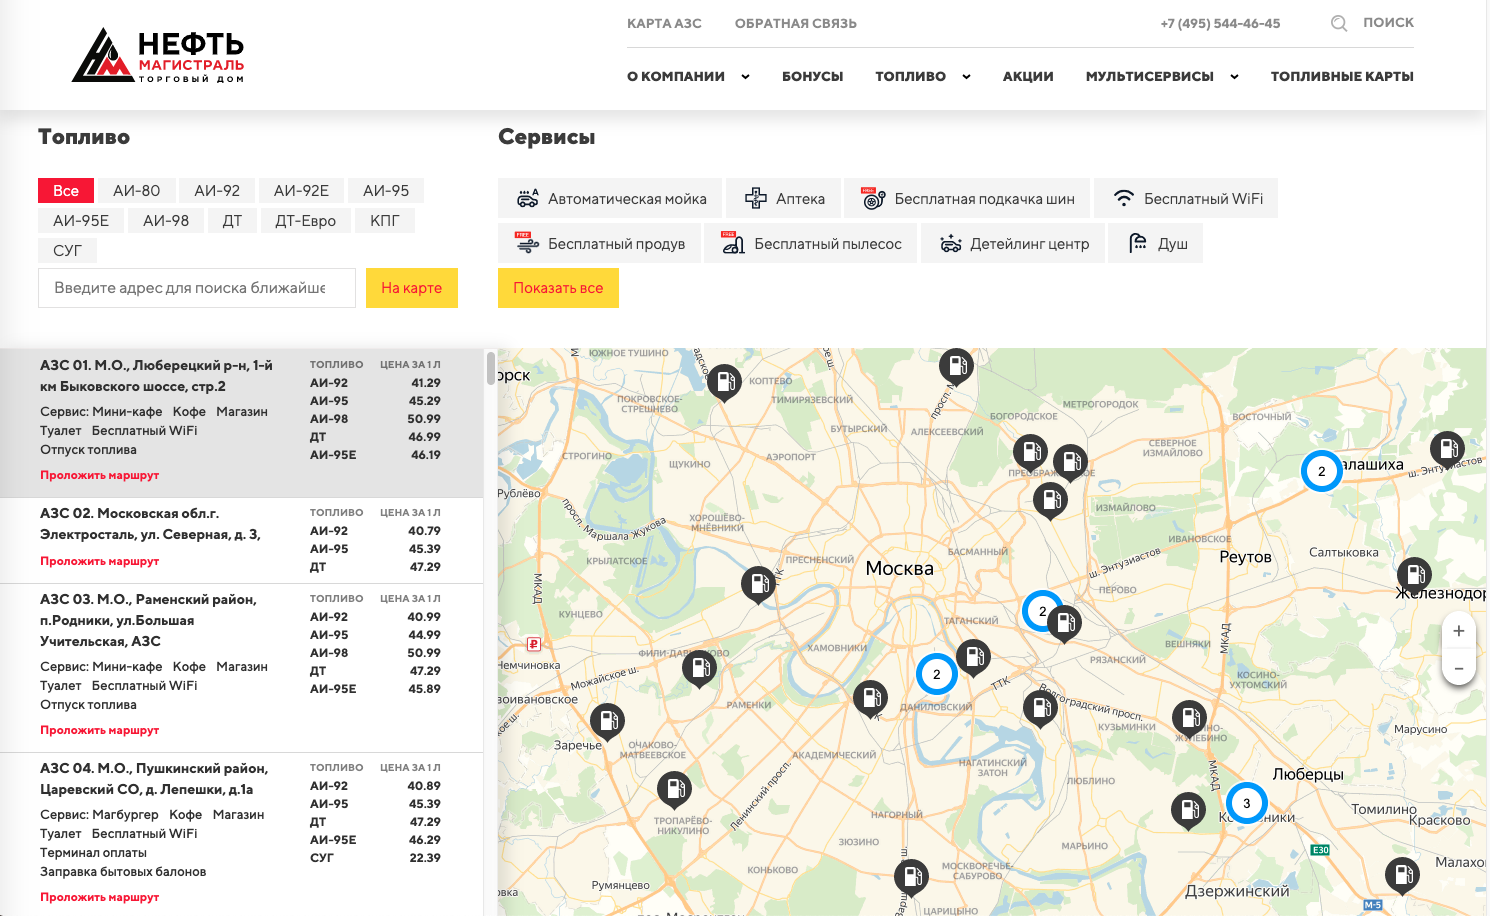The image size is (1490, 916).
Task: Select fuel station marker near Коптево
Action: tap(724, 383)
